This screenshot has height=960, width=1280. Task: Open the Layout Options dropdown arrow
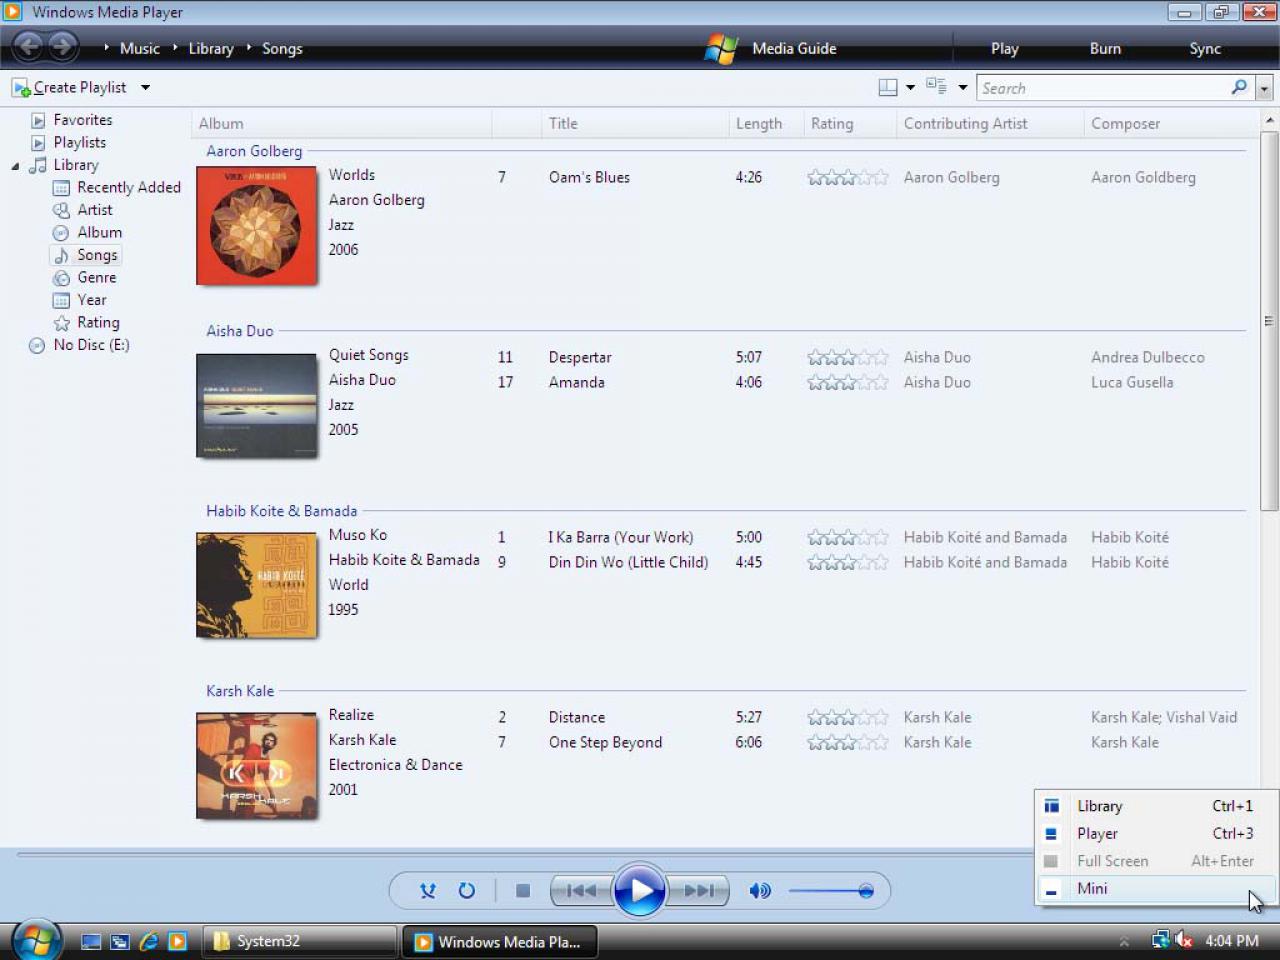point(910,88)
